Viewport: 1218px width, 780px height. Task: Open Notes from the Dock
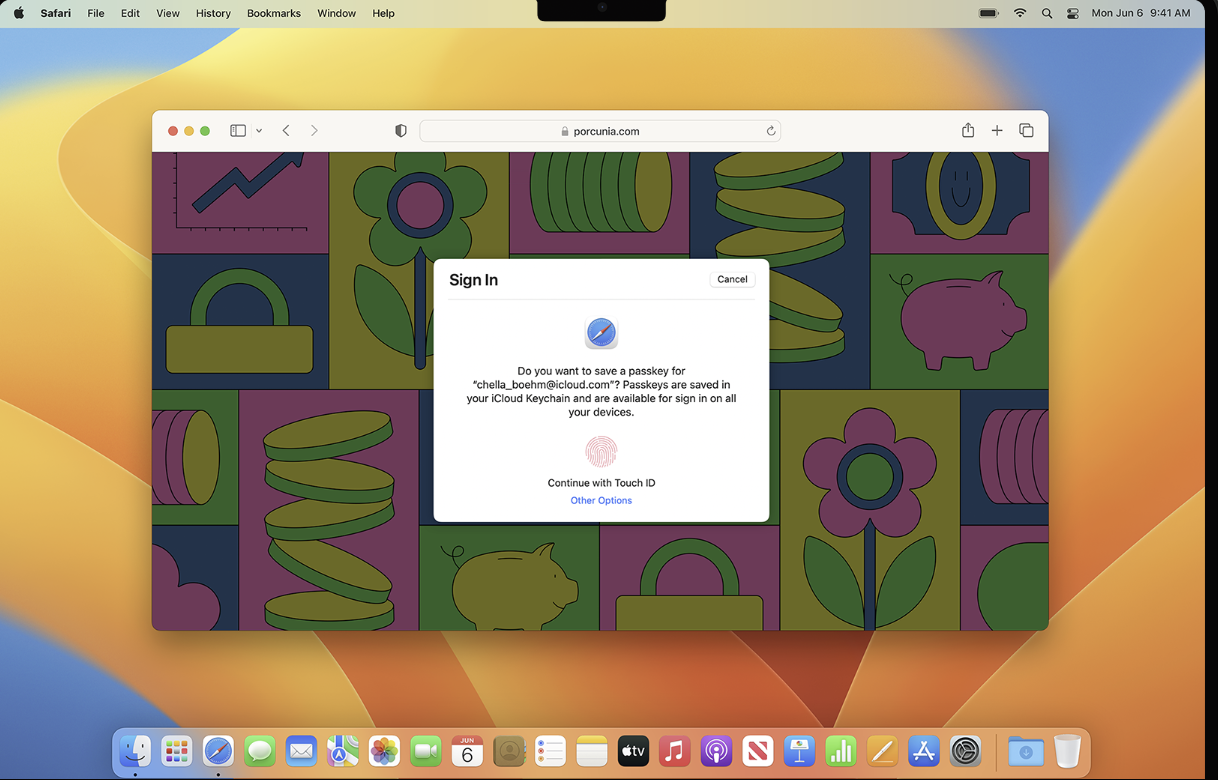592,750
